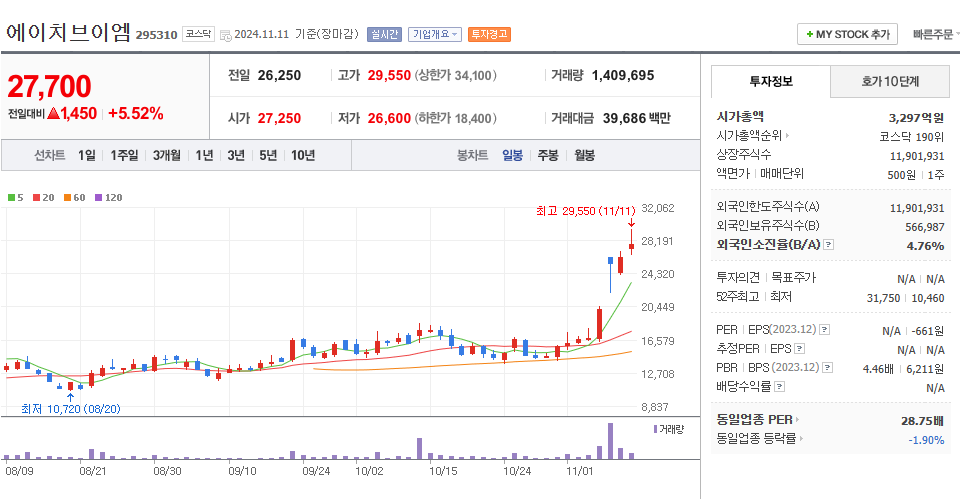Click the 거래대금 value 39,686 백만
The image size is (960, 499).
637,118
